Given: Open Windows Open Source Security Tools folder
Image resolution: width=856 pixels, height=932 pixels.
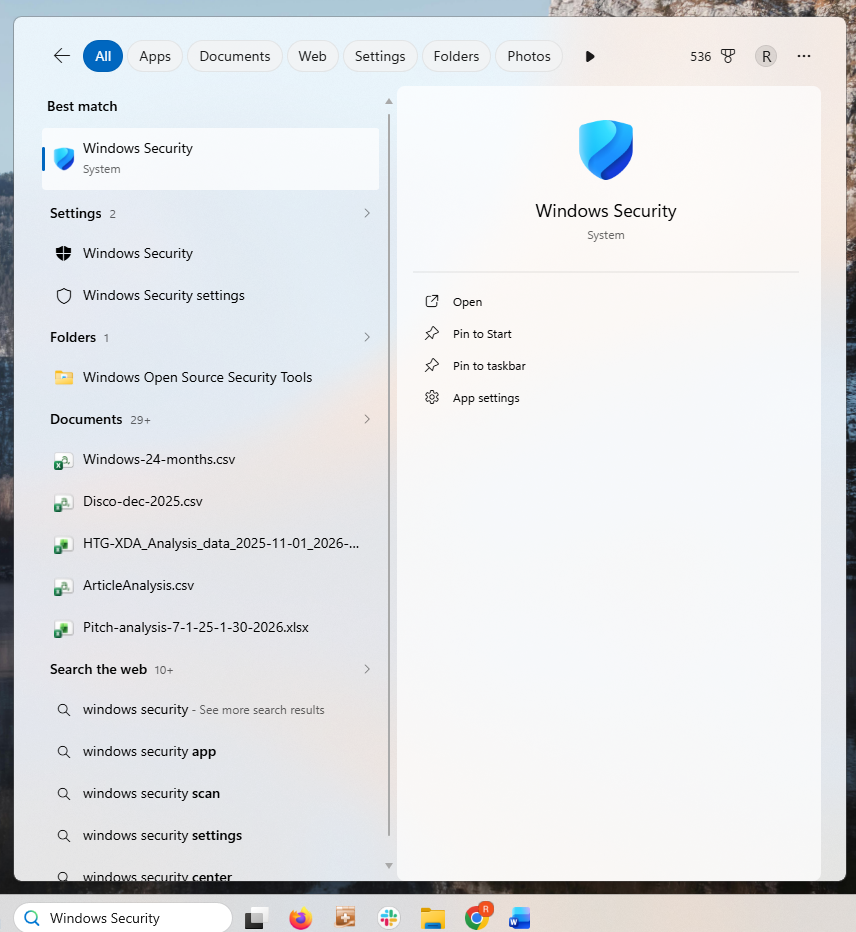Looking at the screenshot, I should tap(210, 377).
